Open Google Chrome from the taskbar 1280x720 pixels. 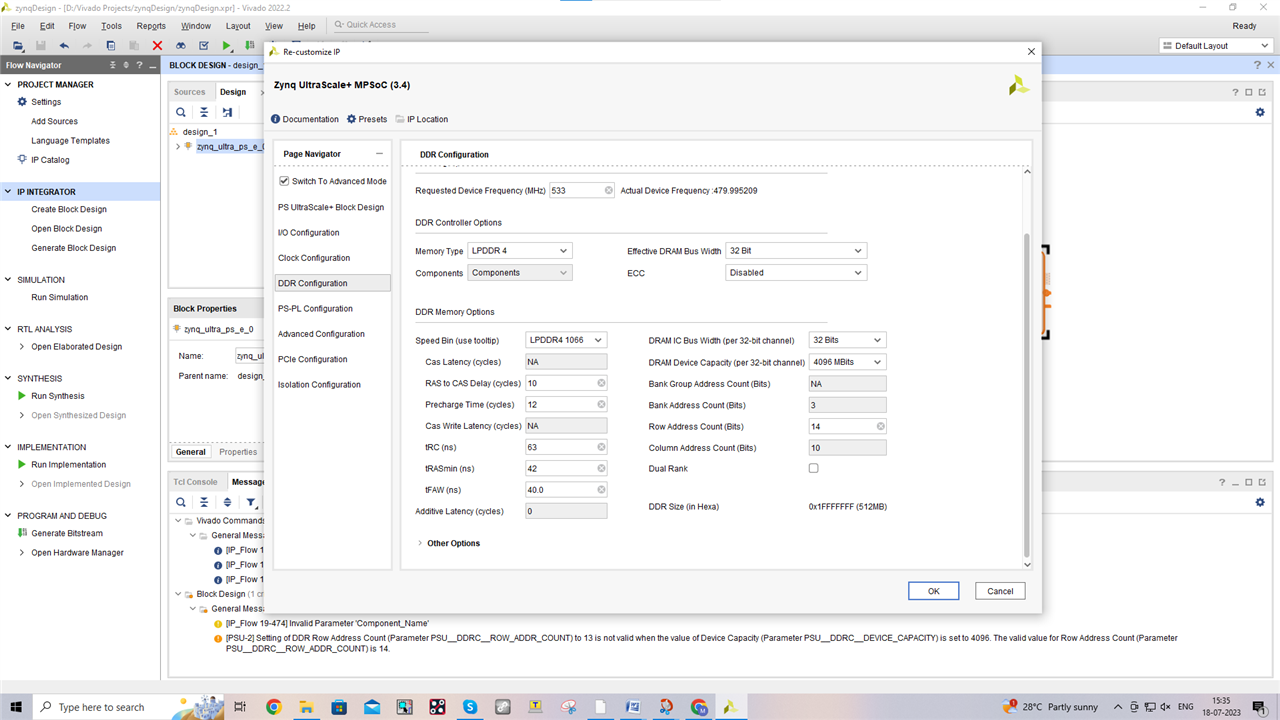coord(273,707)
